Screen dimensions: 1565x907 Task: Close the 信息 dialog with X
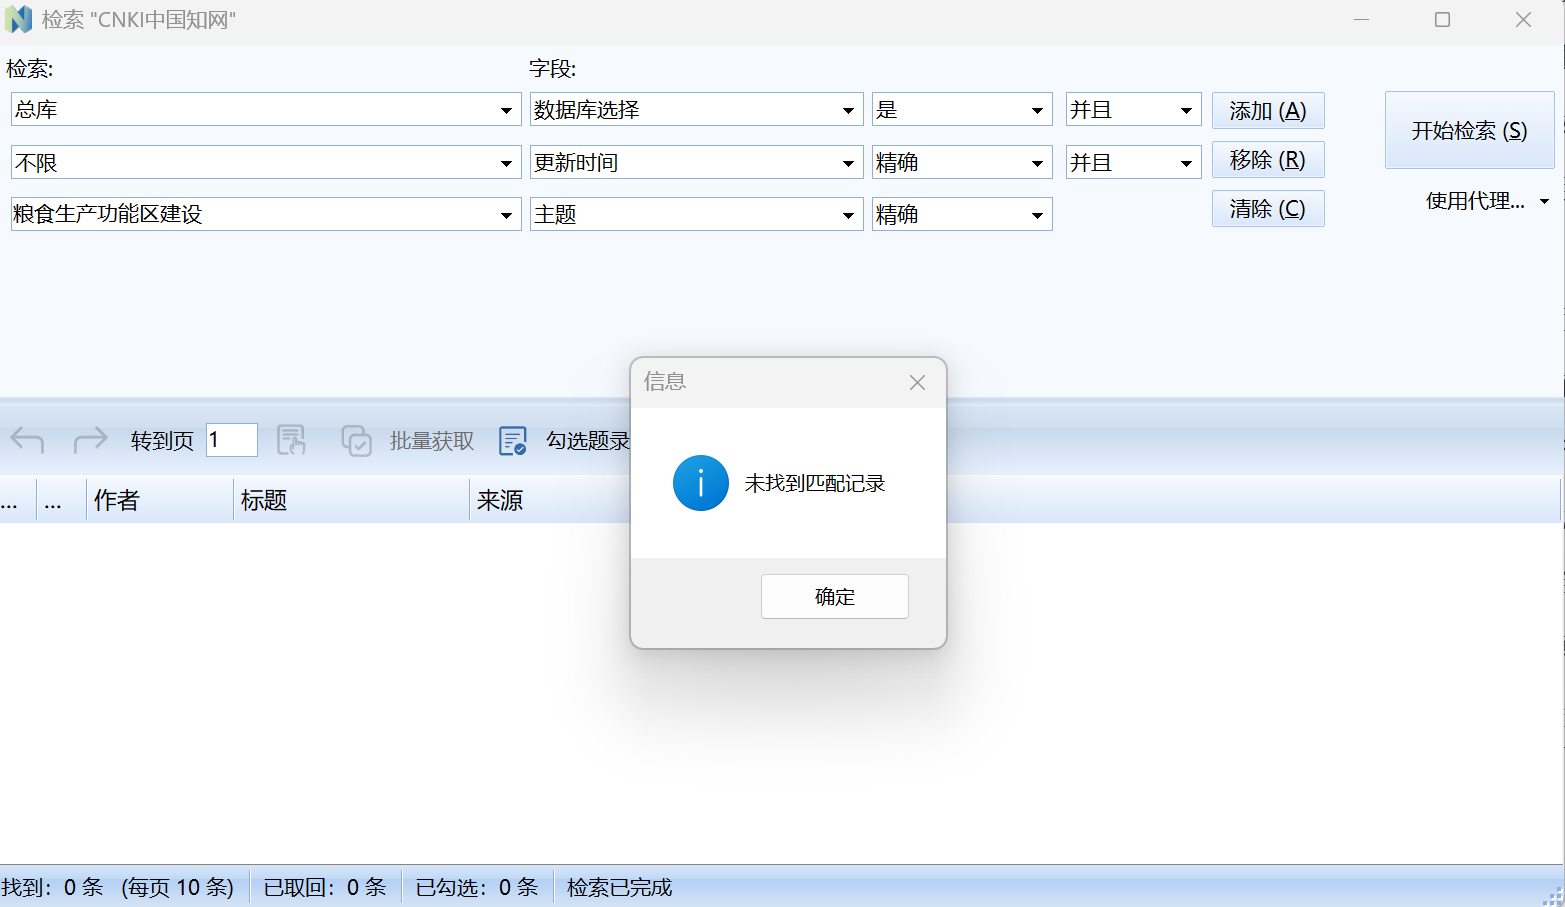tap(917, 382)
